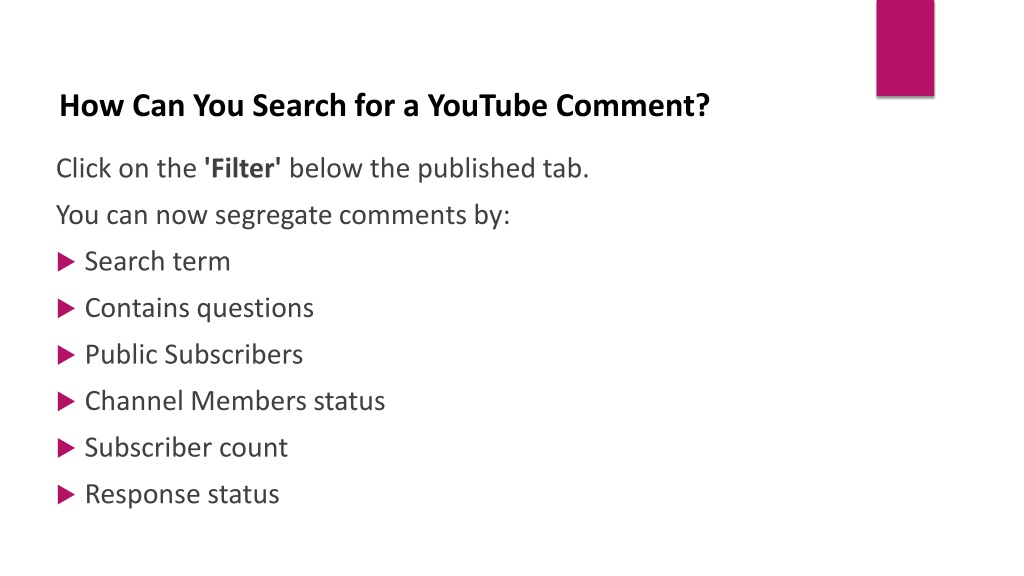Click the arrow bullet beside Channel Members status

66,401
